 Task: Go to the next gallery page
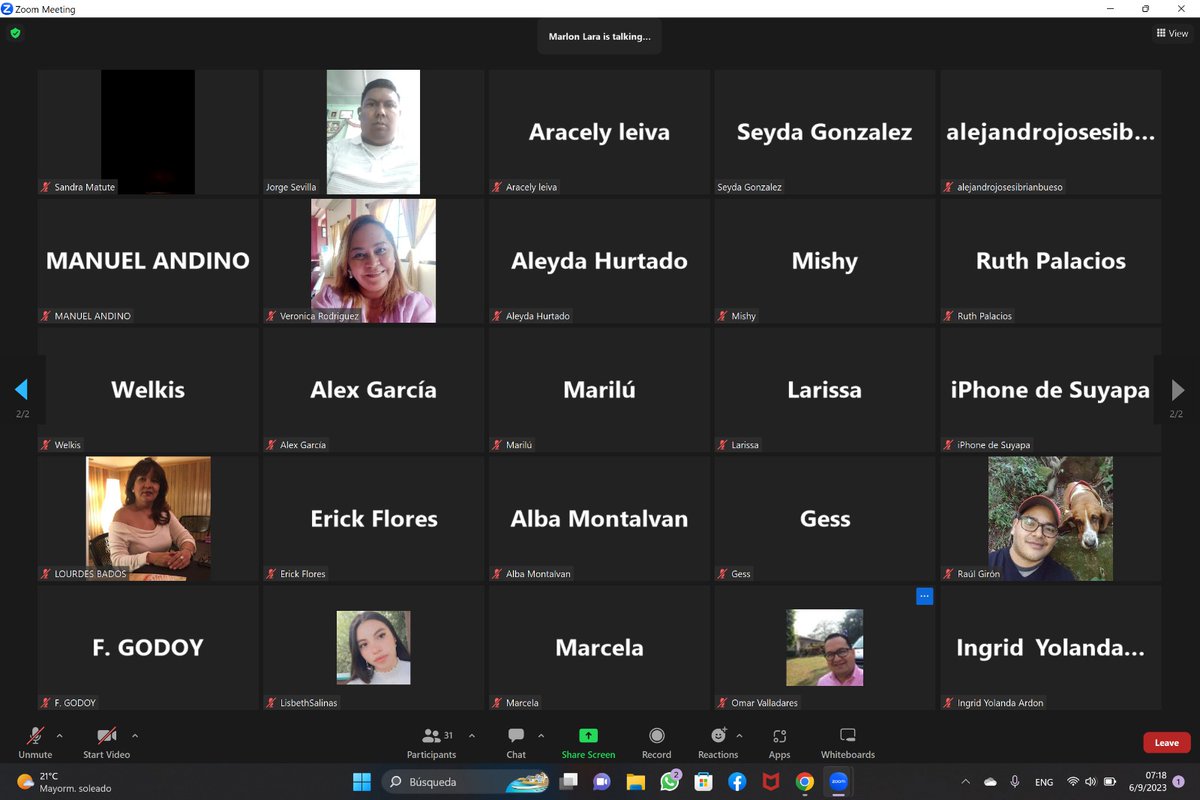pyautogui.click(x=1178, y=389)
